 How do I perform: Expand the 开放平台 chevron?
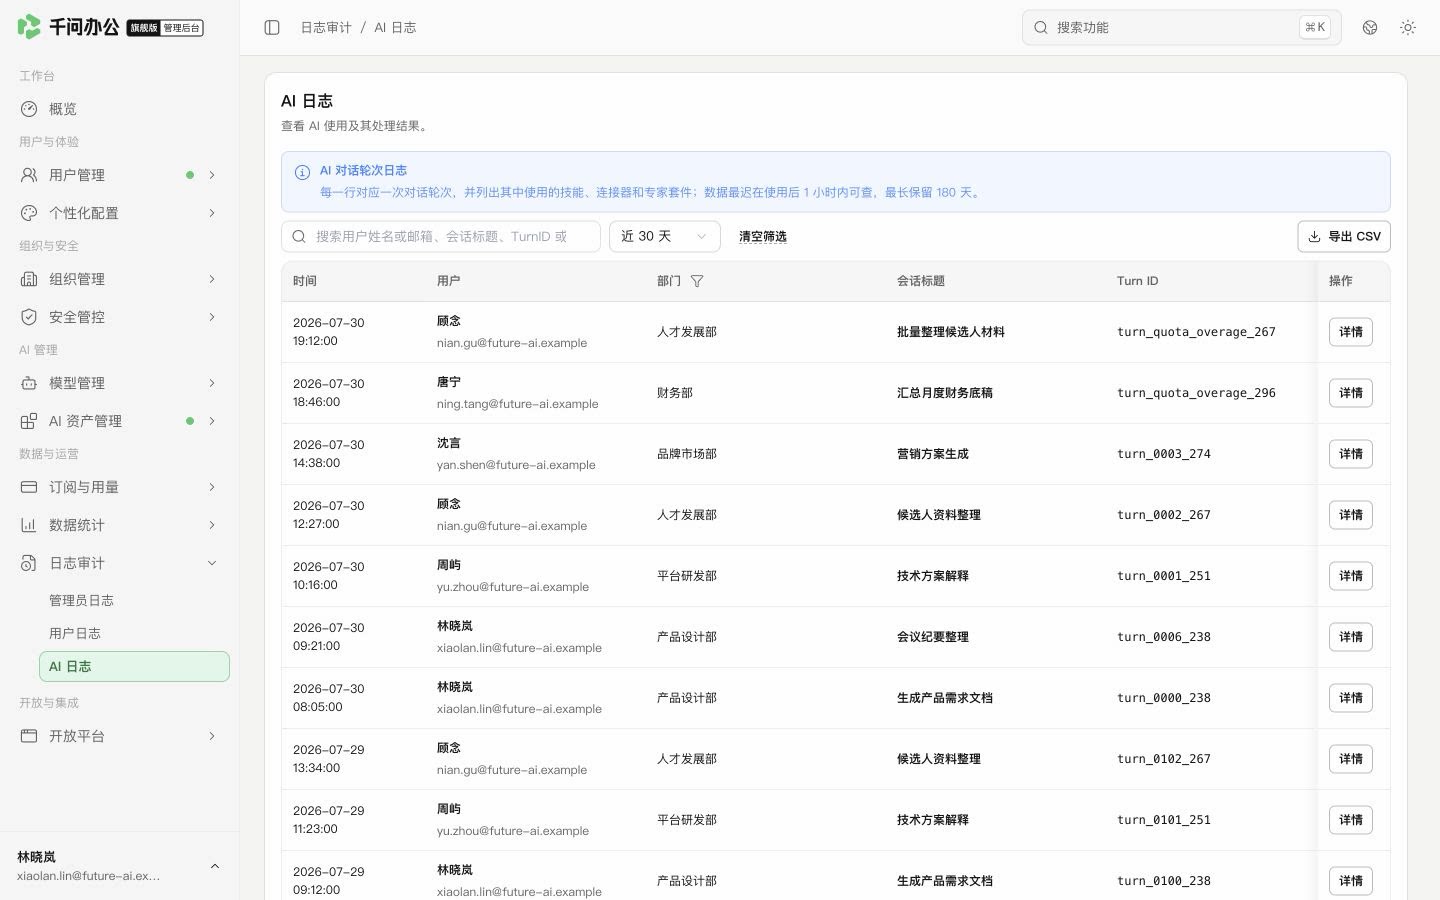pos(212,736)
